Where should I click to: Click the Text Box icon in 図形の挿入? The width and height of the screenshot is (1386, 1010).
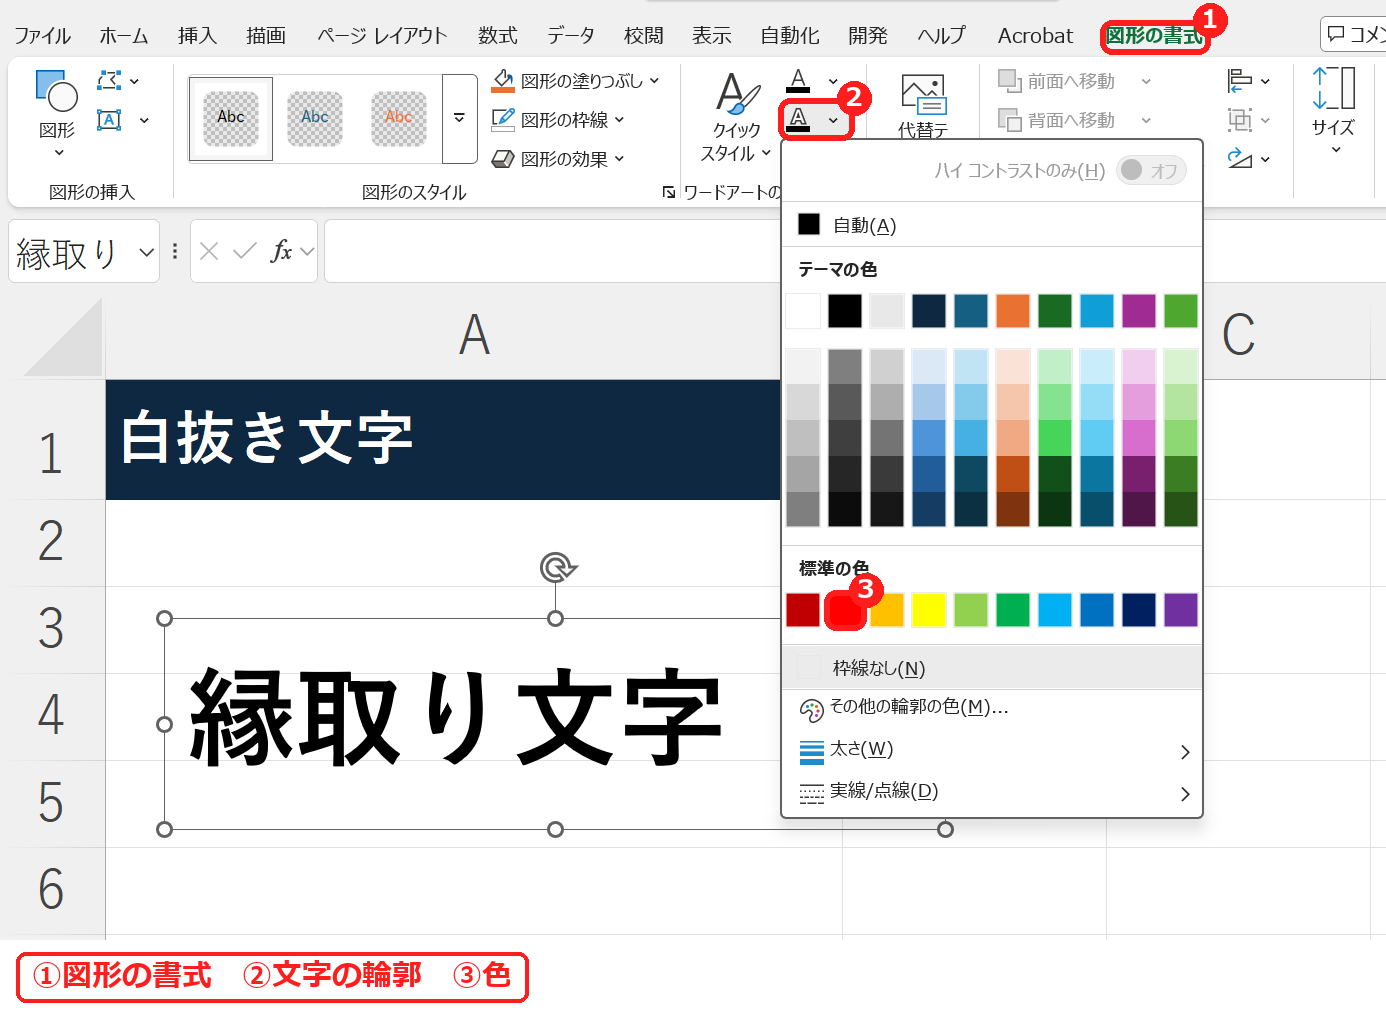coord(109,120)
